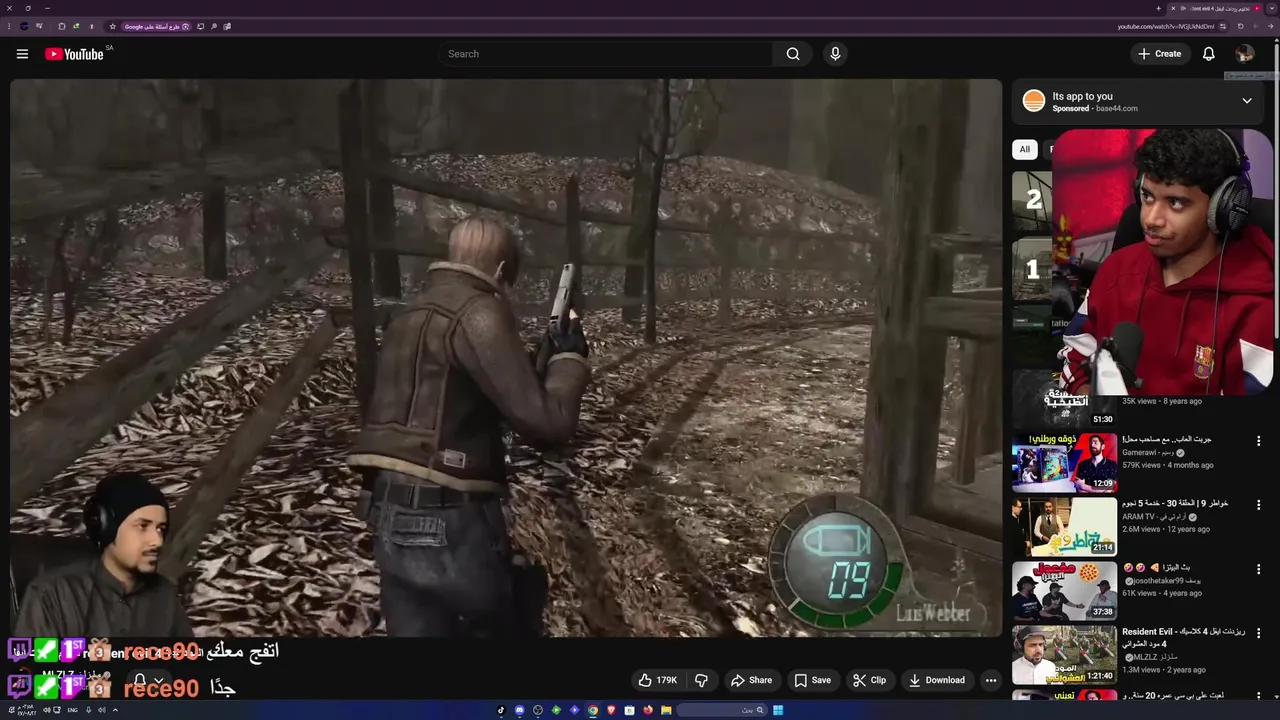Play the 12:09 Gamerawi video thumbnail

(x=1064, y=462)
